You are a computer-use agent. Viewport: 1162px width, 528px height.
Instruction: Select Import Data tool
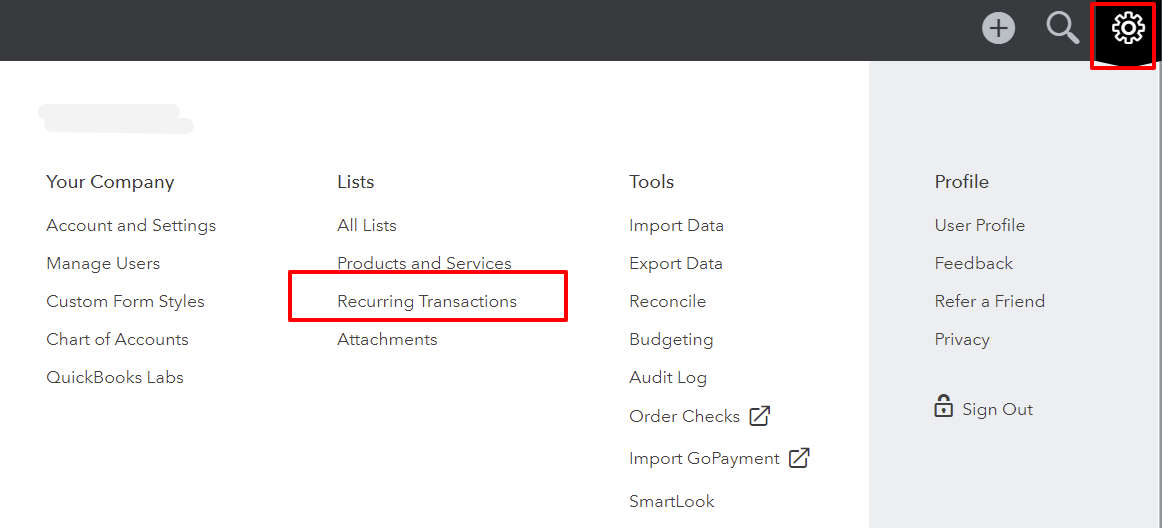click(676, 225)
